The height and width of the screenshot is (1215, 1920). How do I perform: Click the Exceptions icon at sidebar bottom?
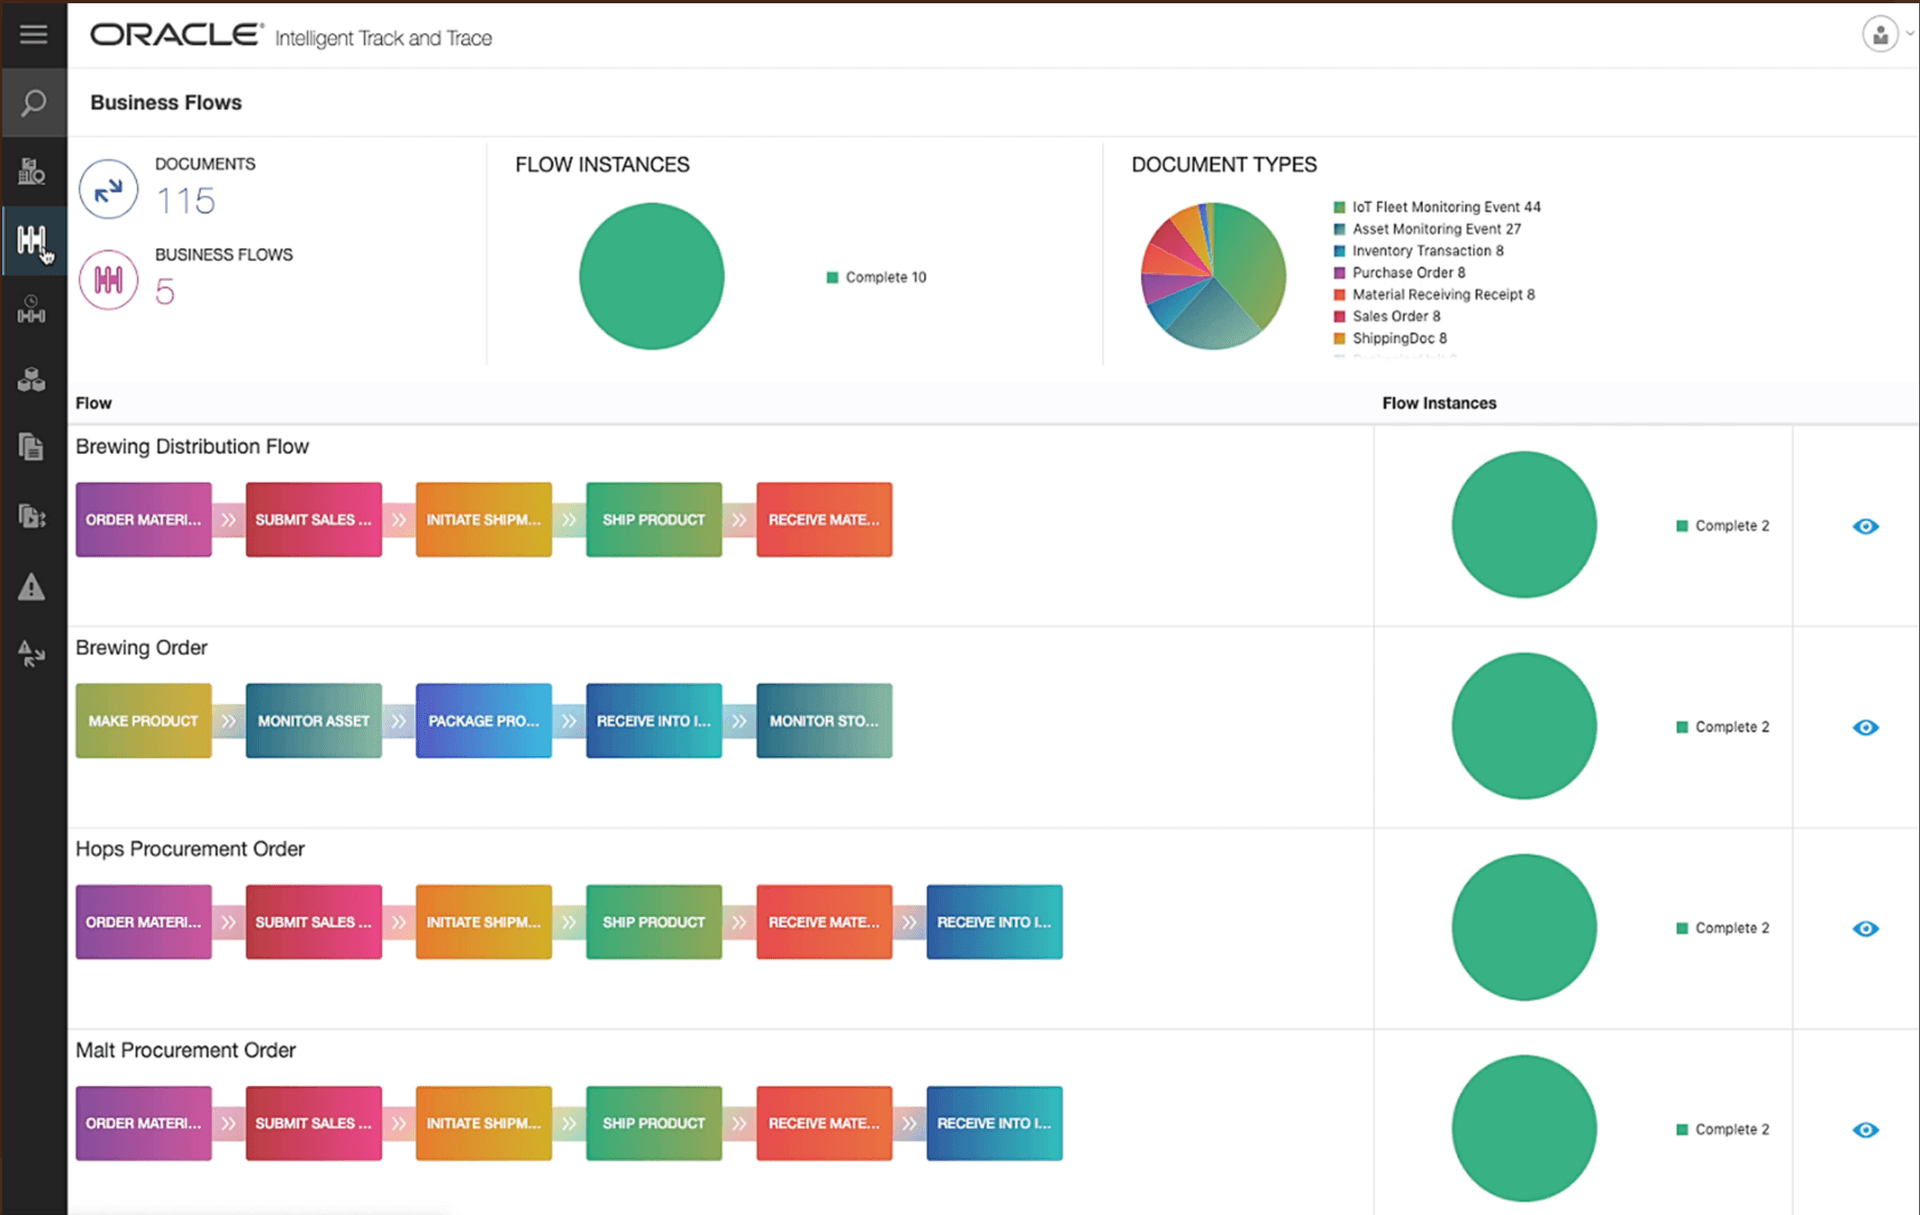click(x=33, y=655)
